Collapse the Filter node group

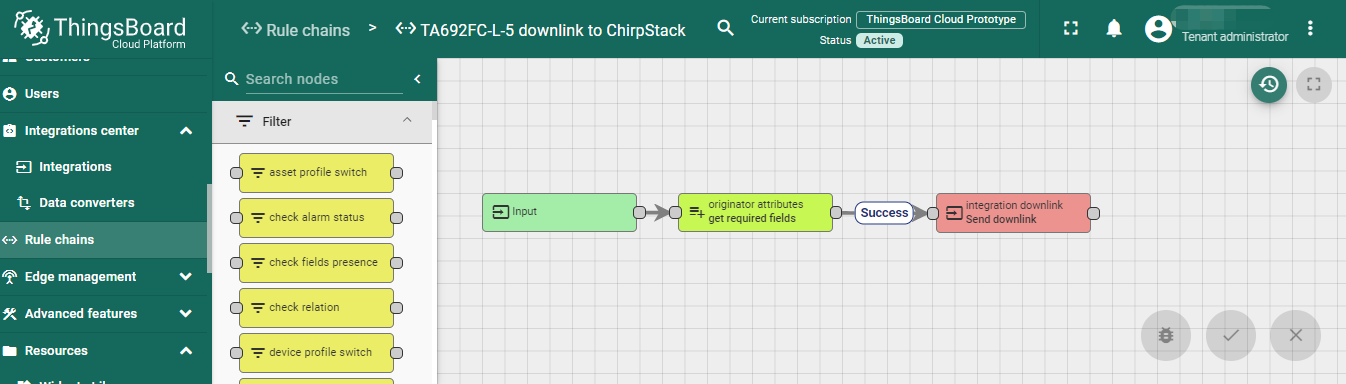[407, 120]
